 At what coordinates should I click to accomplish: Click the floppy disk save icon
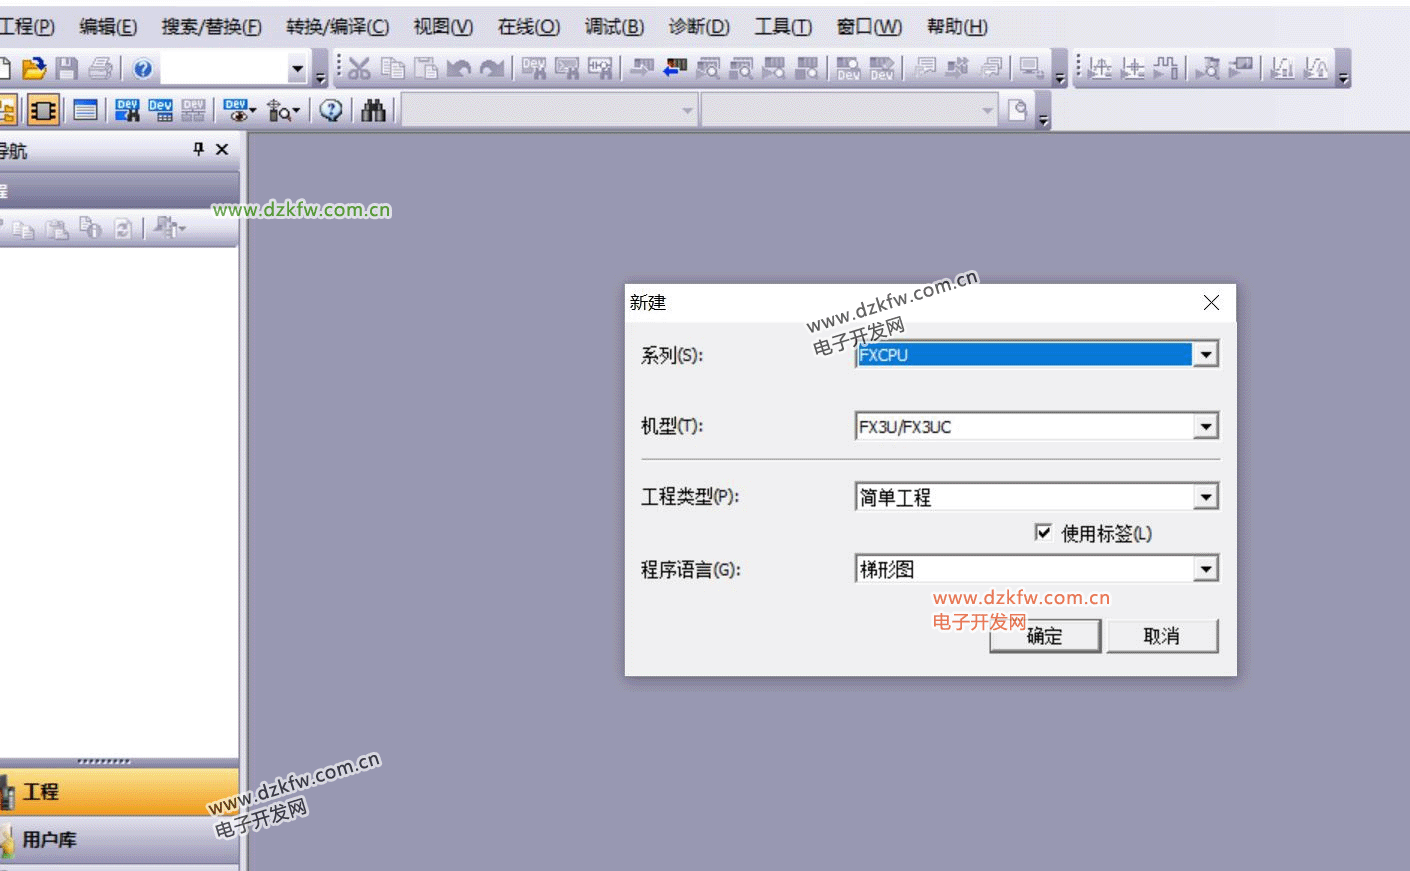[67, 68]
